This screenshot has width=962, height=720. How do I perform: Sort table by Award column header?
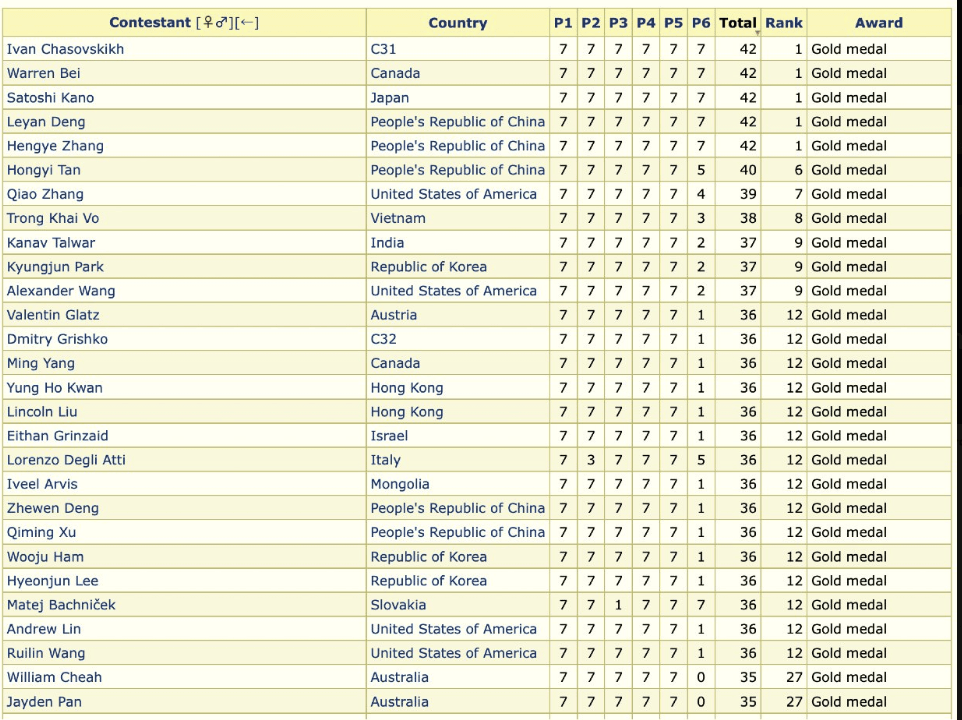tap(878, 23)
